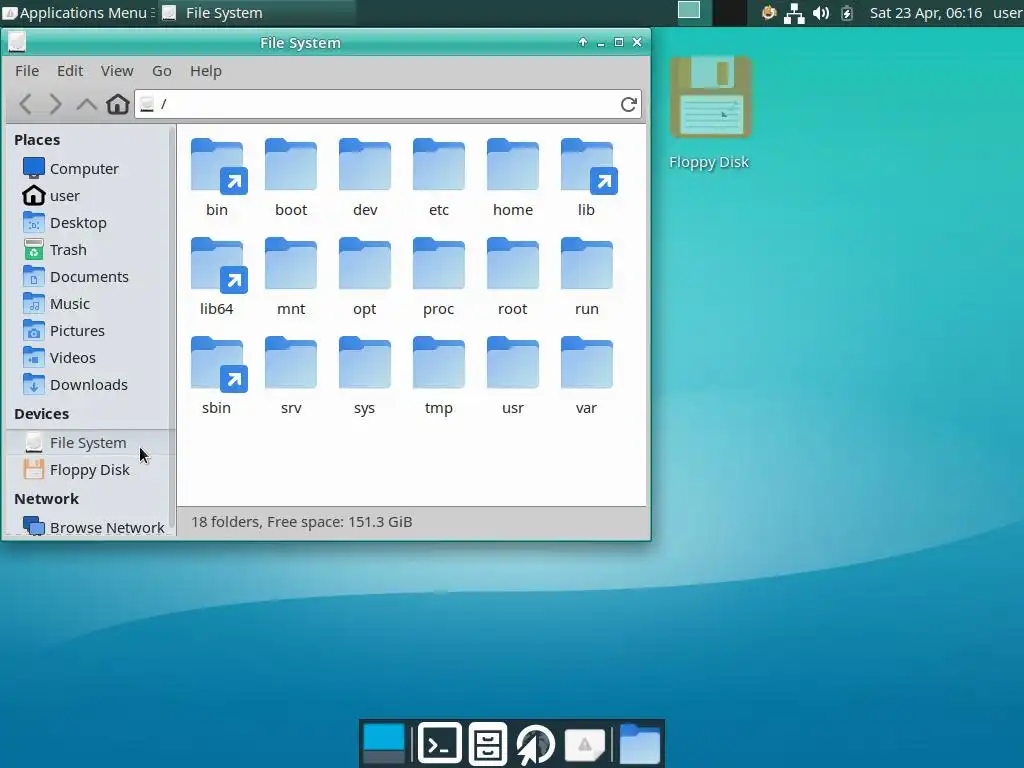Open the Help menu
Screen dimensions: 1024x768
coord(206,71)
